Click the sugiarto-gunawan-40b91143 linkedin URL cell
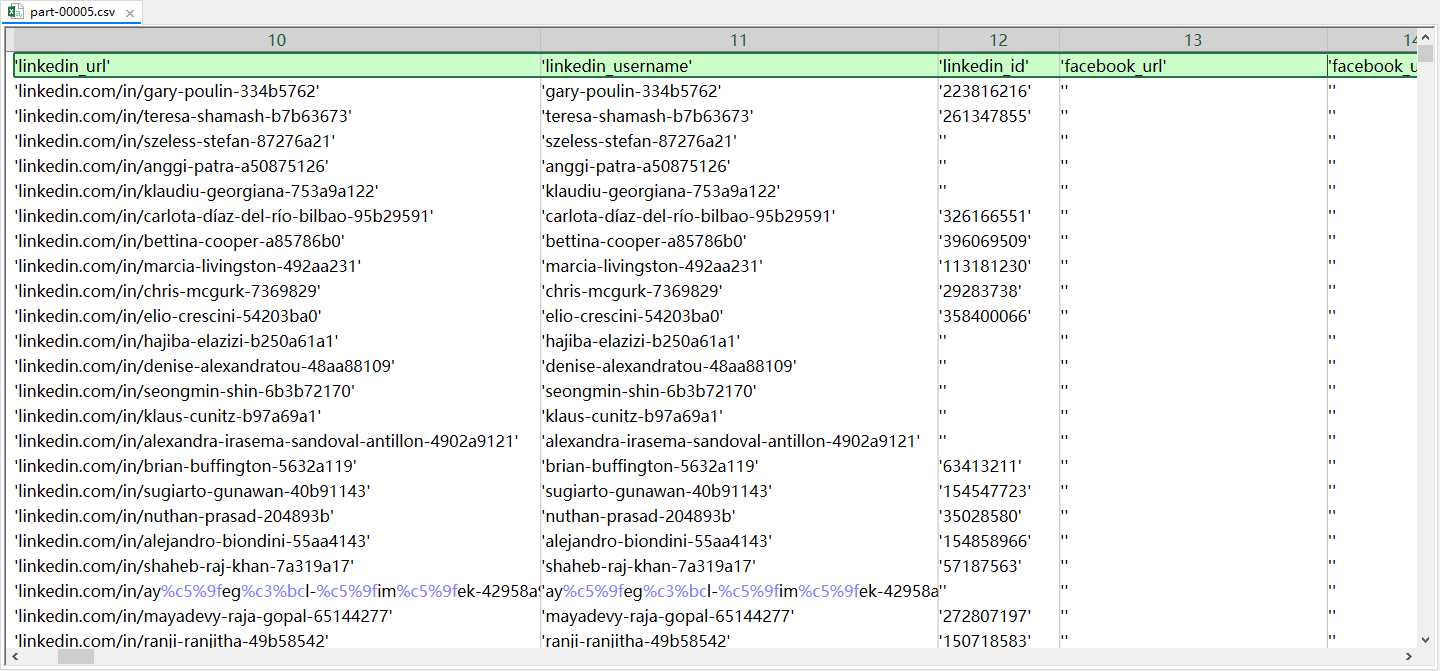This screenshot has width=1440, height=671. (x=277, y=491)
